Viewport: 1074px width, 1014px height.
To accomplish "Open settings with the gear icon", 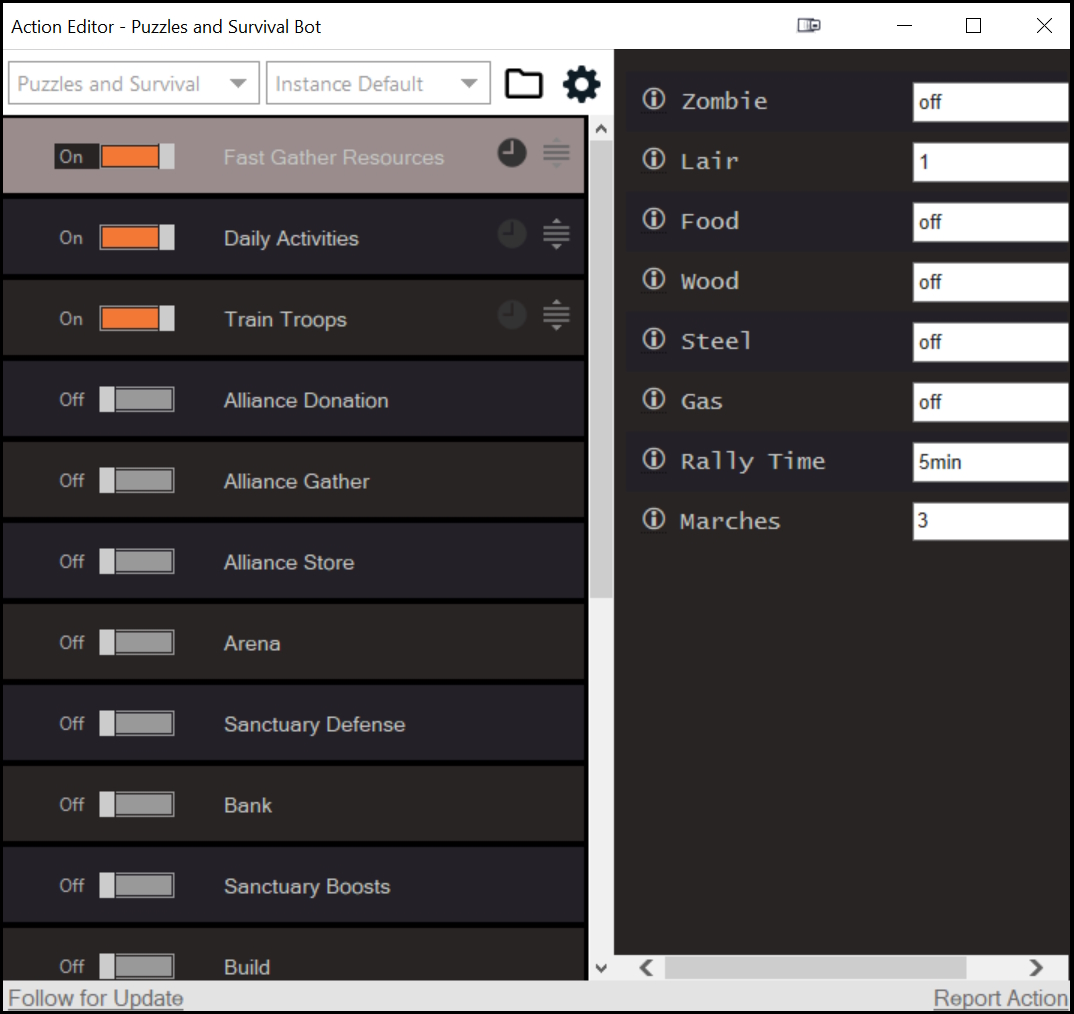I will click(581, 84).
